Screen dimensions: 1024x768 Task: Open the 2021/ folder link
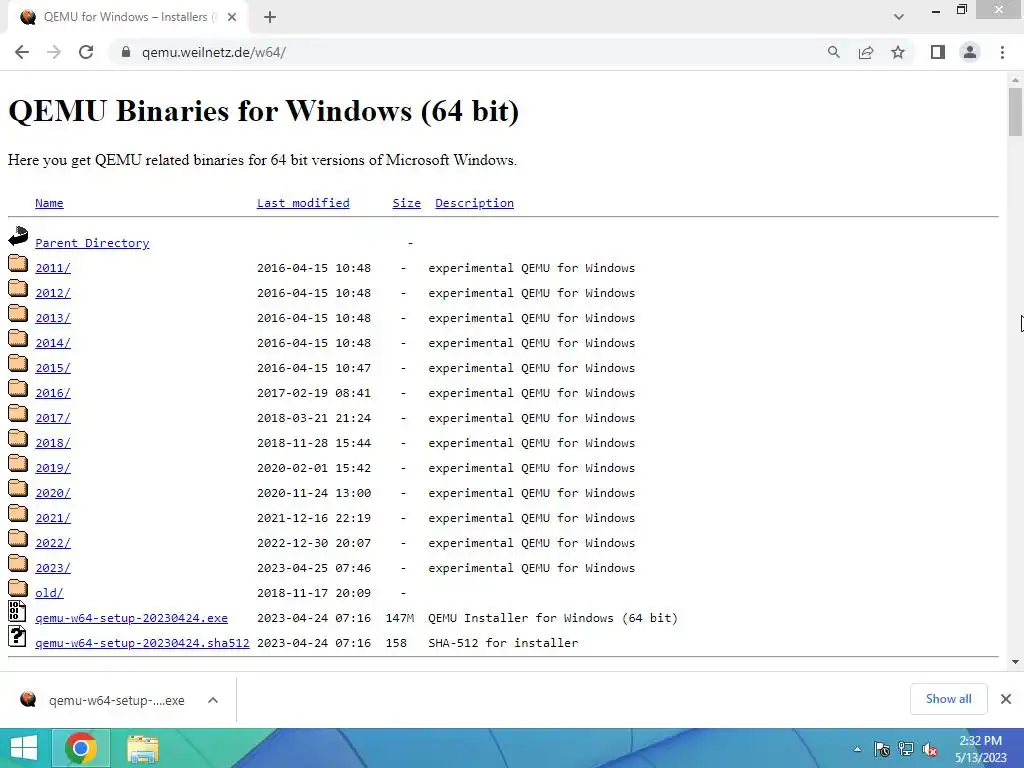[x=53, y=518]
